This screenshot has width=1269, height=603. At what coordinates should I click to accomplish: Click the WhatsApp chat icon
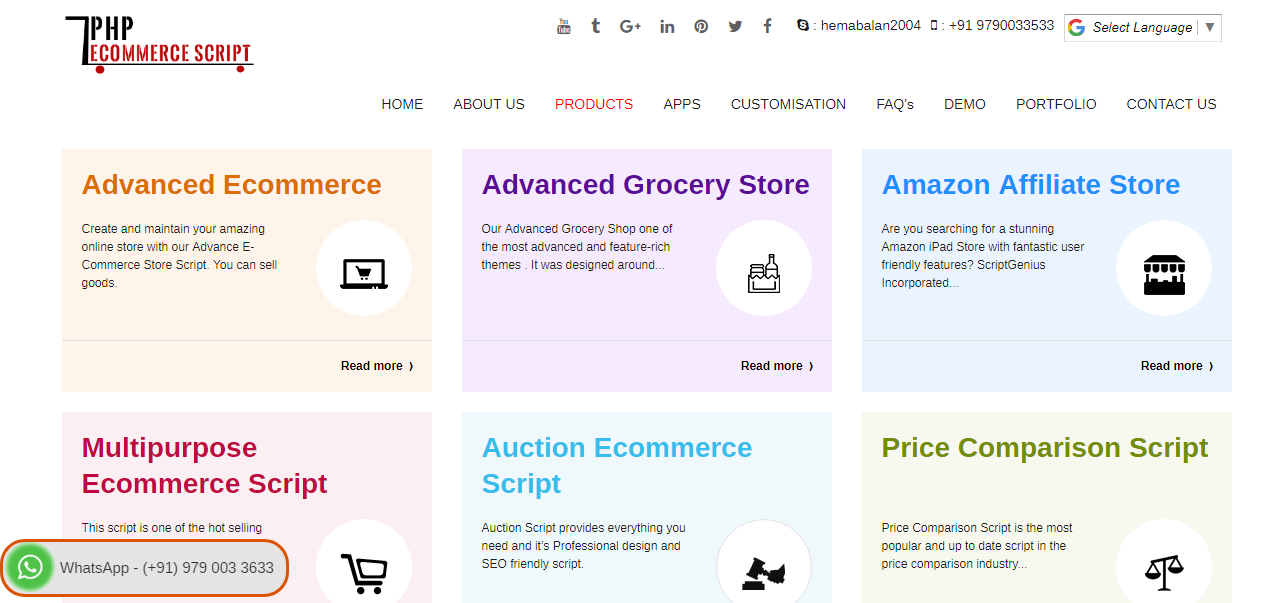tap(29, 567)
